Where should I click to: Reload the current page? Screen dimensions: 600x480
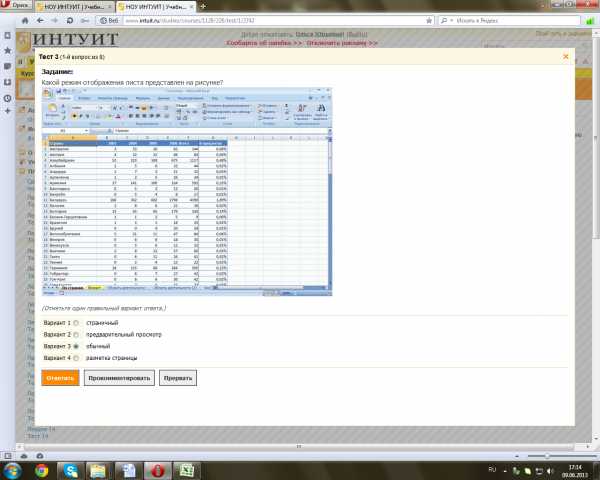(70, 20)
